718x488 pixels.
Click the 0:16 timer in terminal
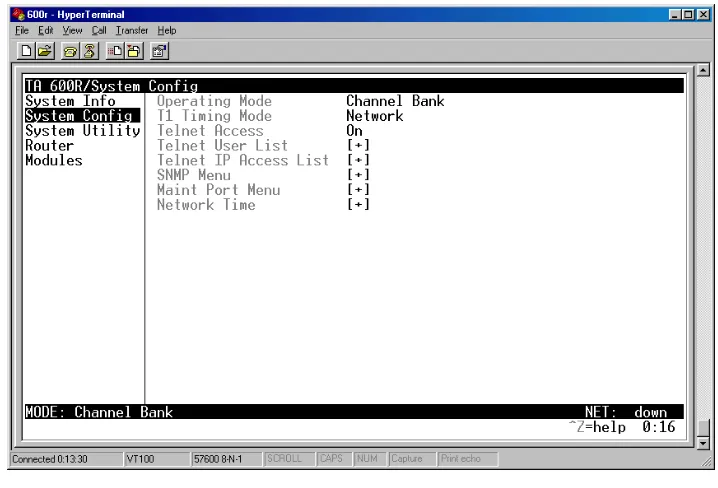658,427
